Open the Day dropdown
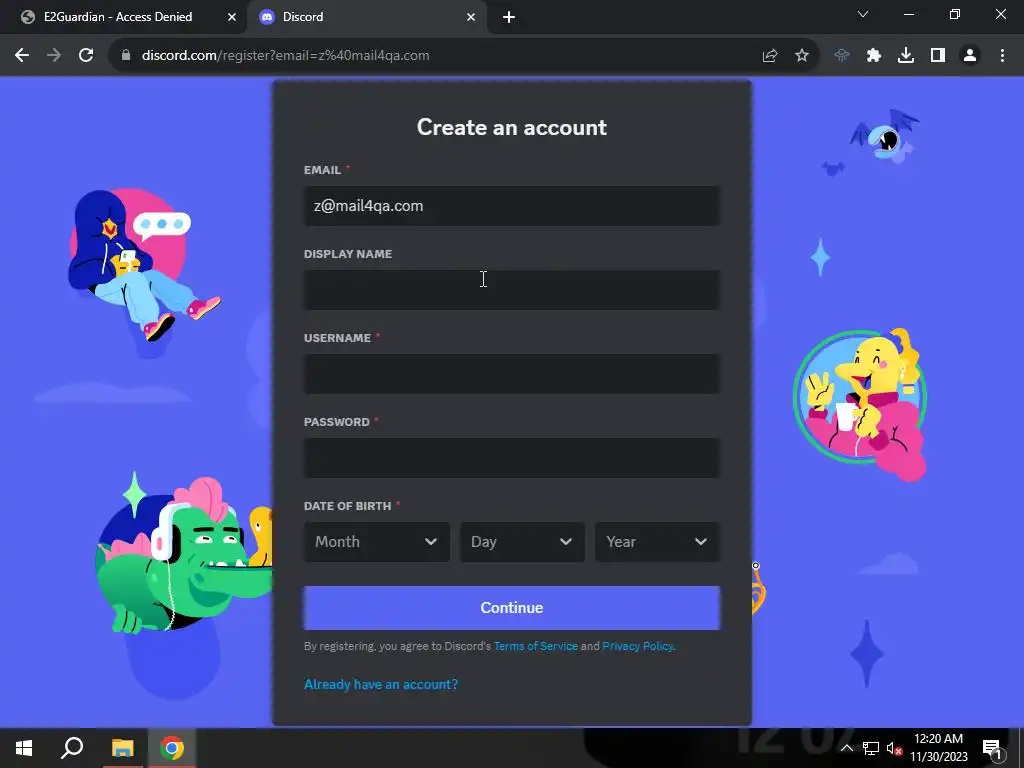Screen dimensions: 1024x768 click(522, 542)
